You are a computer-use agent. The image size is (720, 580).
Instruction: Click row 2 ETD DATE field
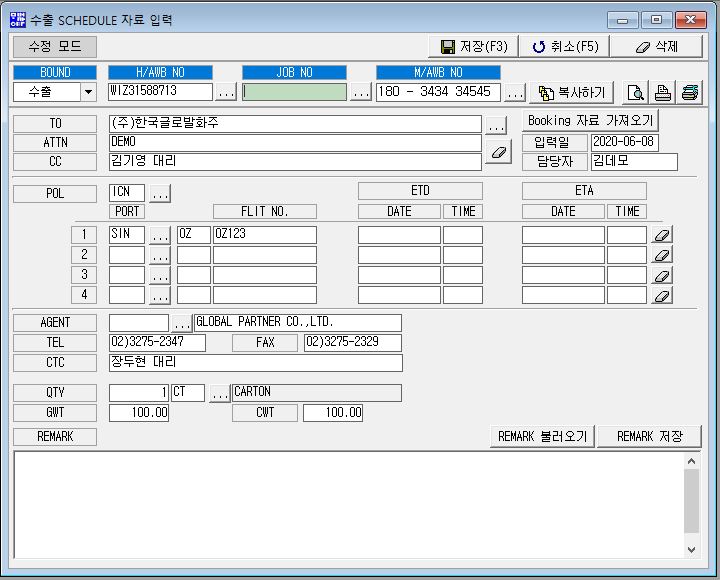point(399,255)
